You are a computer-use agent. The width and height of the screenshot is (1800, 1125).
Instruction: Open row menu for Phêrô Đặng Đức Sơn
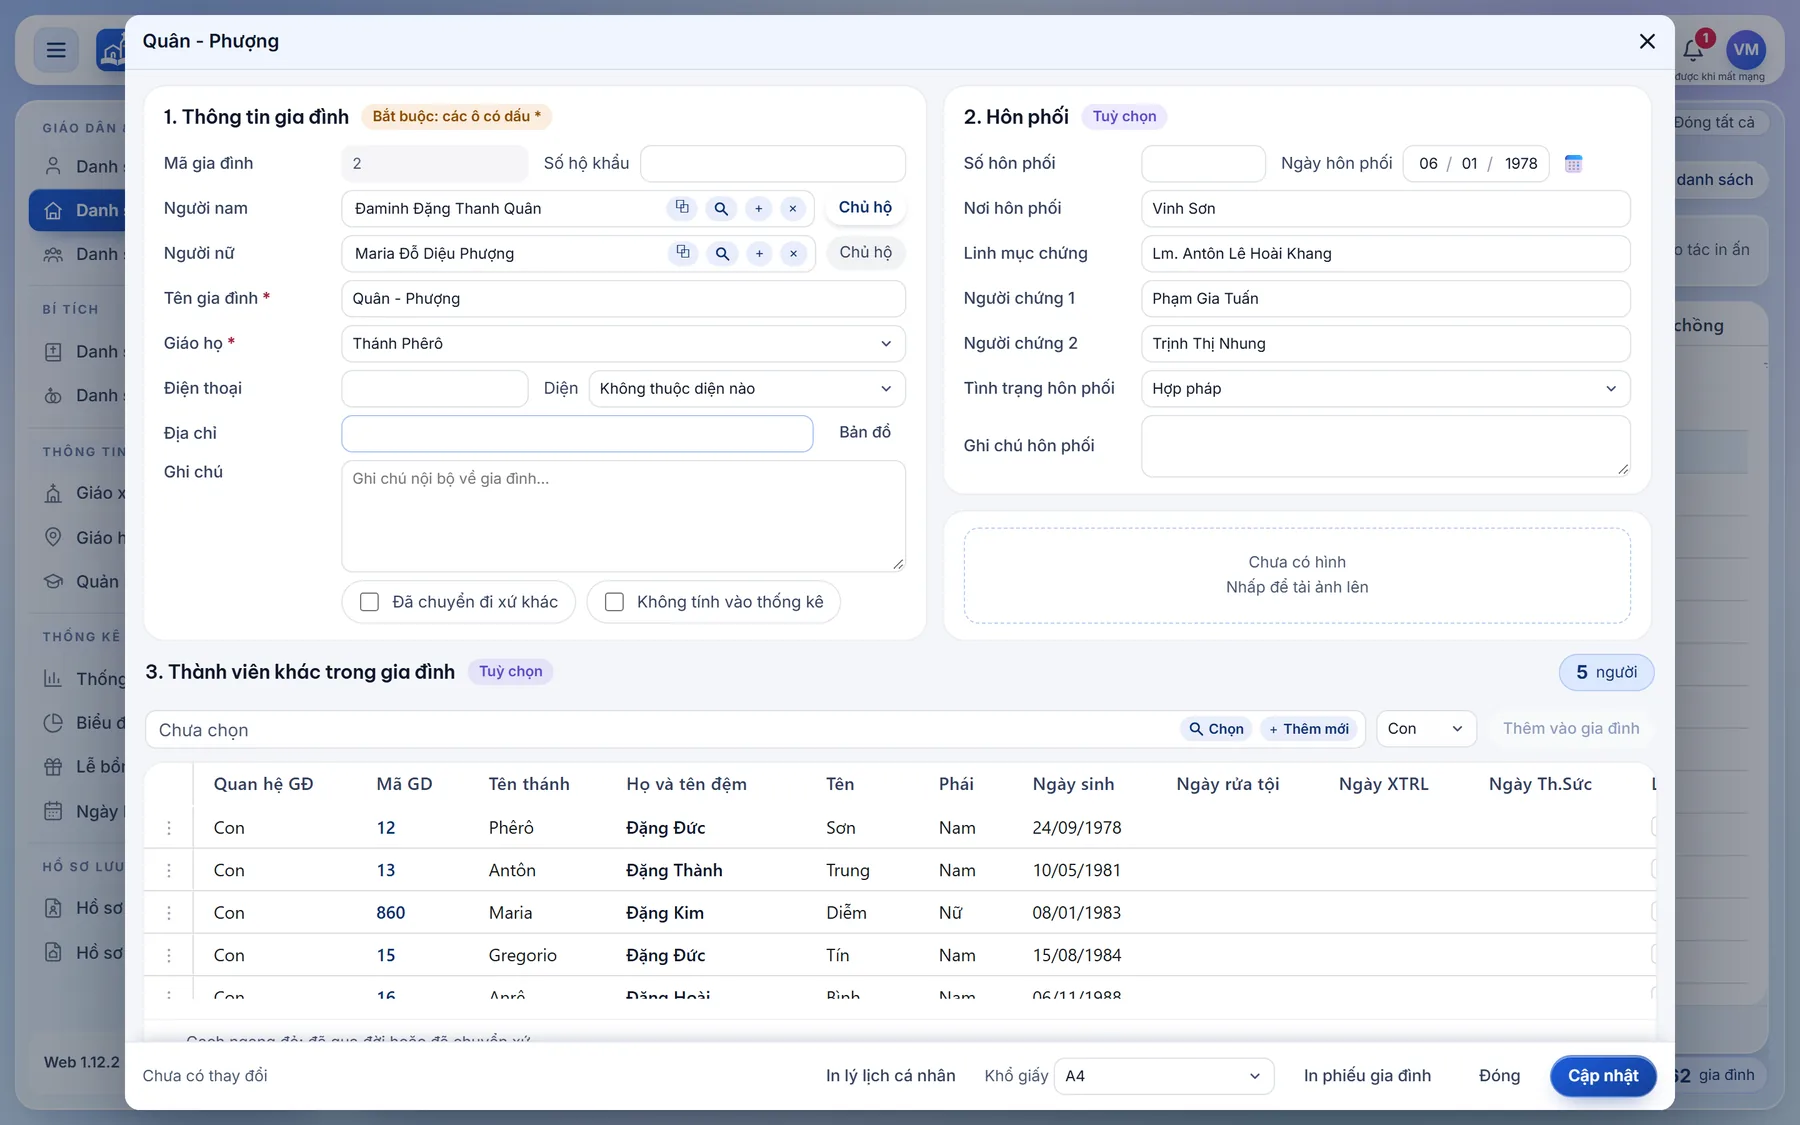tap(169, 828)
